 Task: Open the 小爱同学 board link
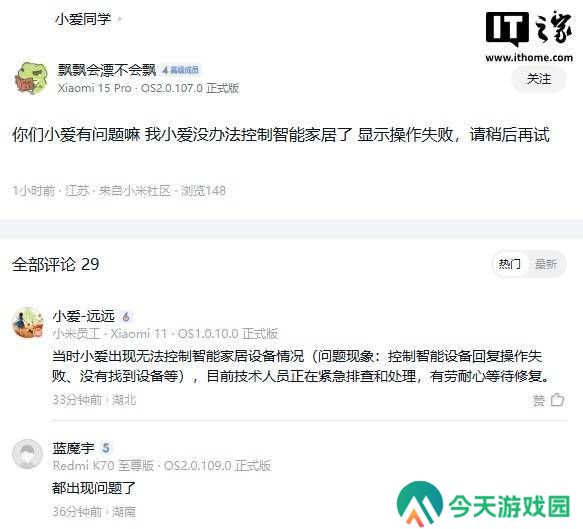coord(83,19)
